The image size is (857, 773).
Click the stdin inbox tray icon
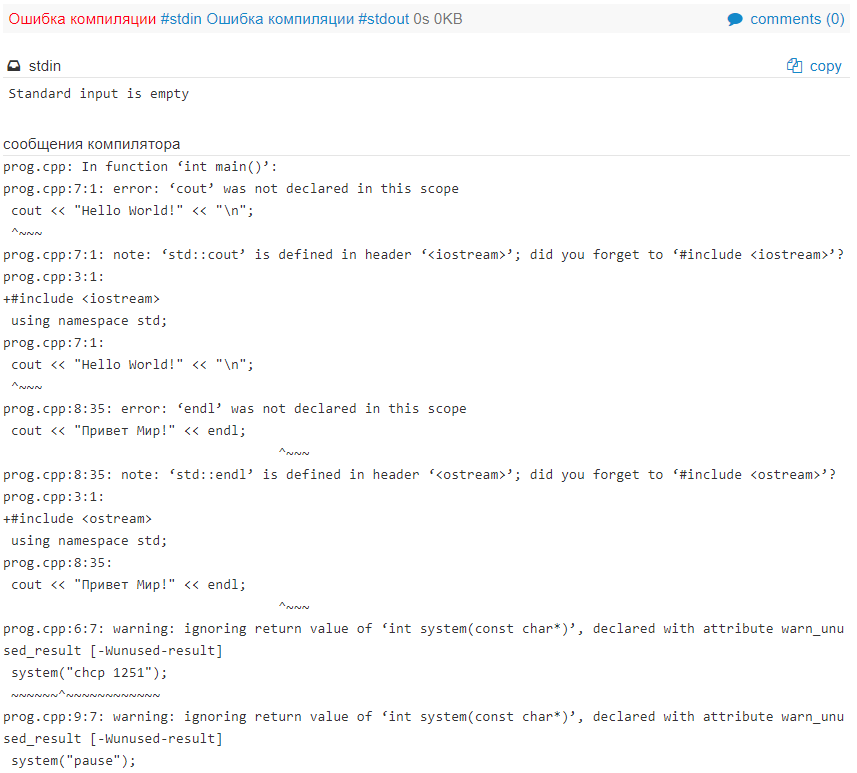pos(14,66)
